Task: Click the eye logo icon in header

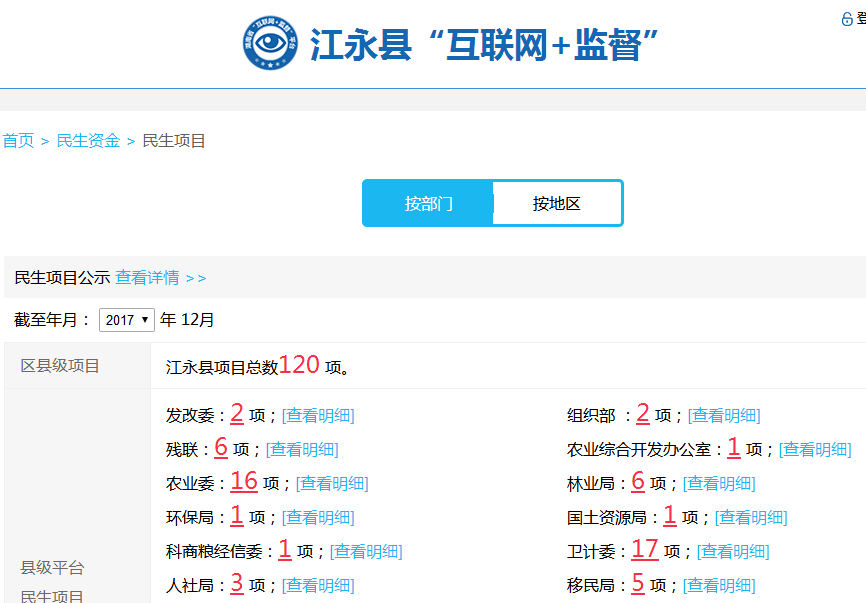Action: point(271,43)
